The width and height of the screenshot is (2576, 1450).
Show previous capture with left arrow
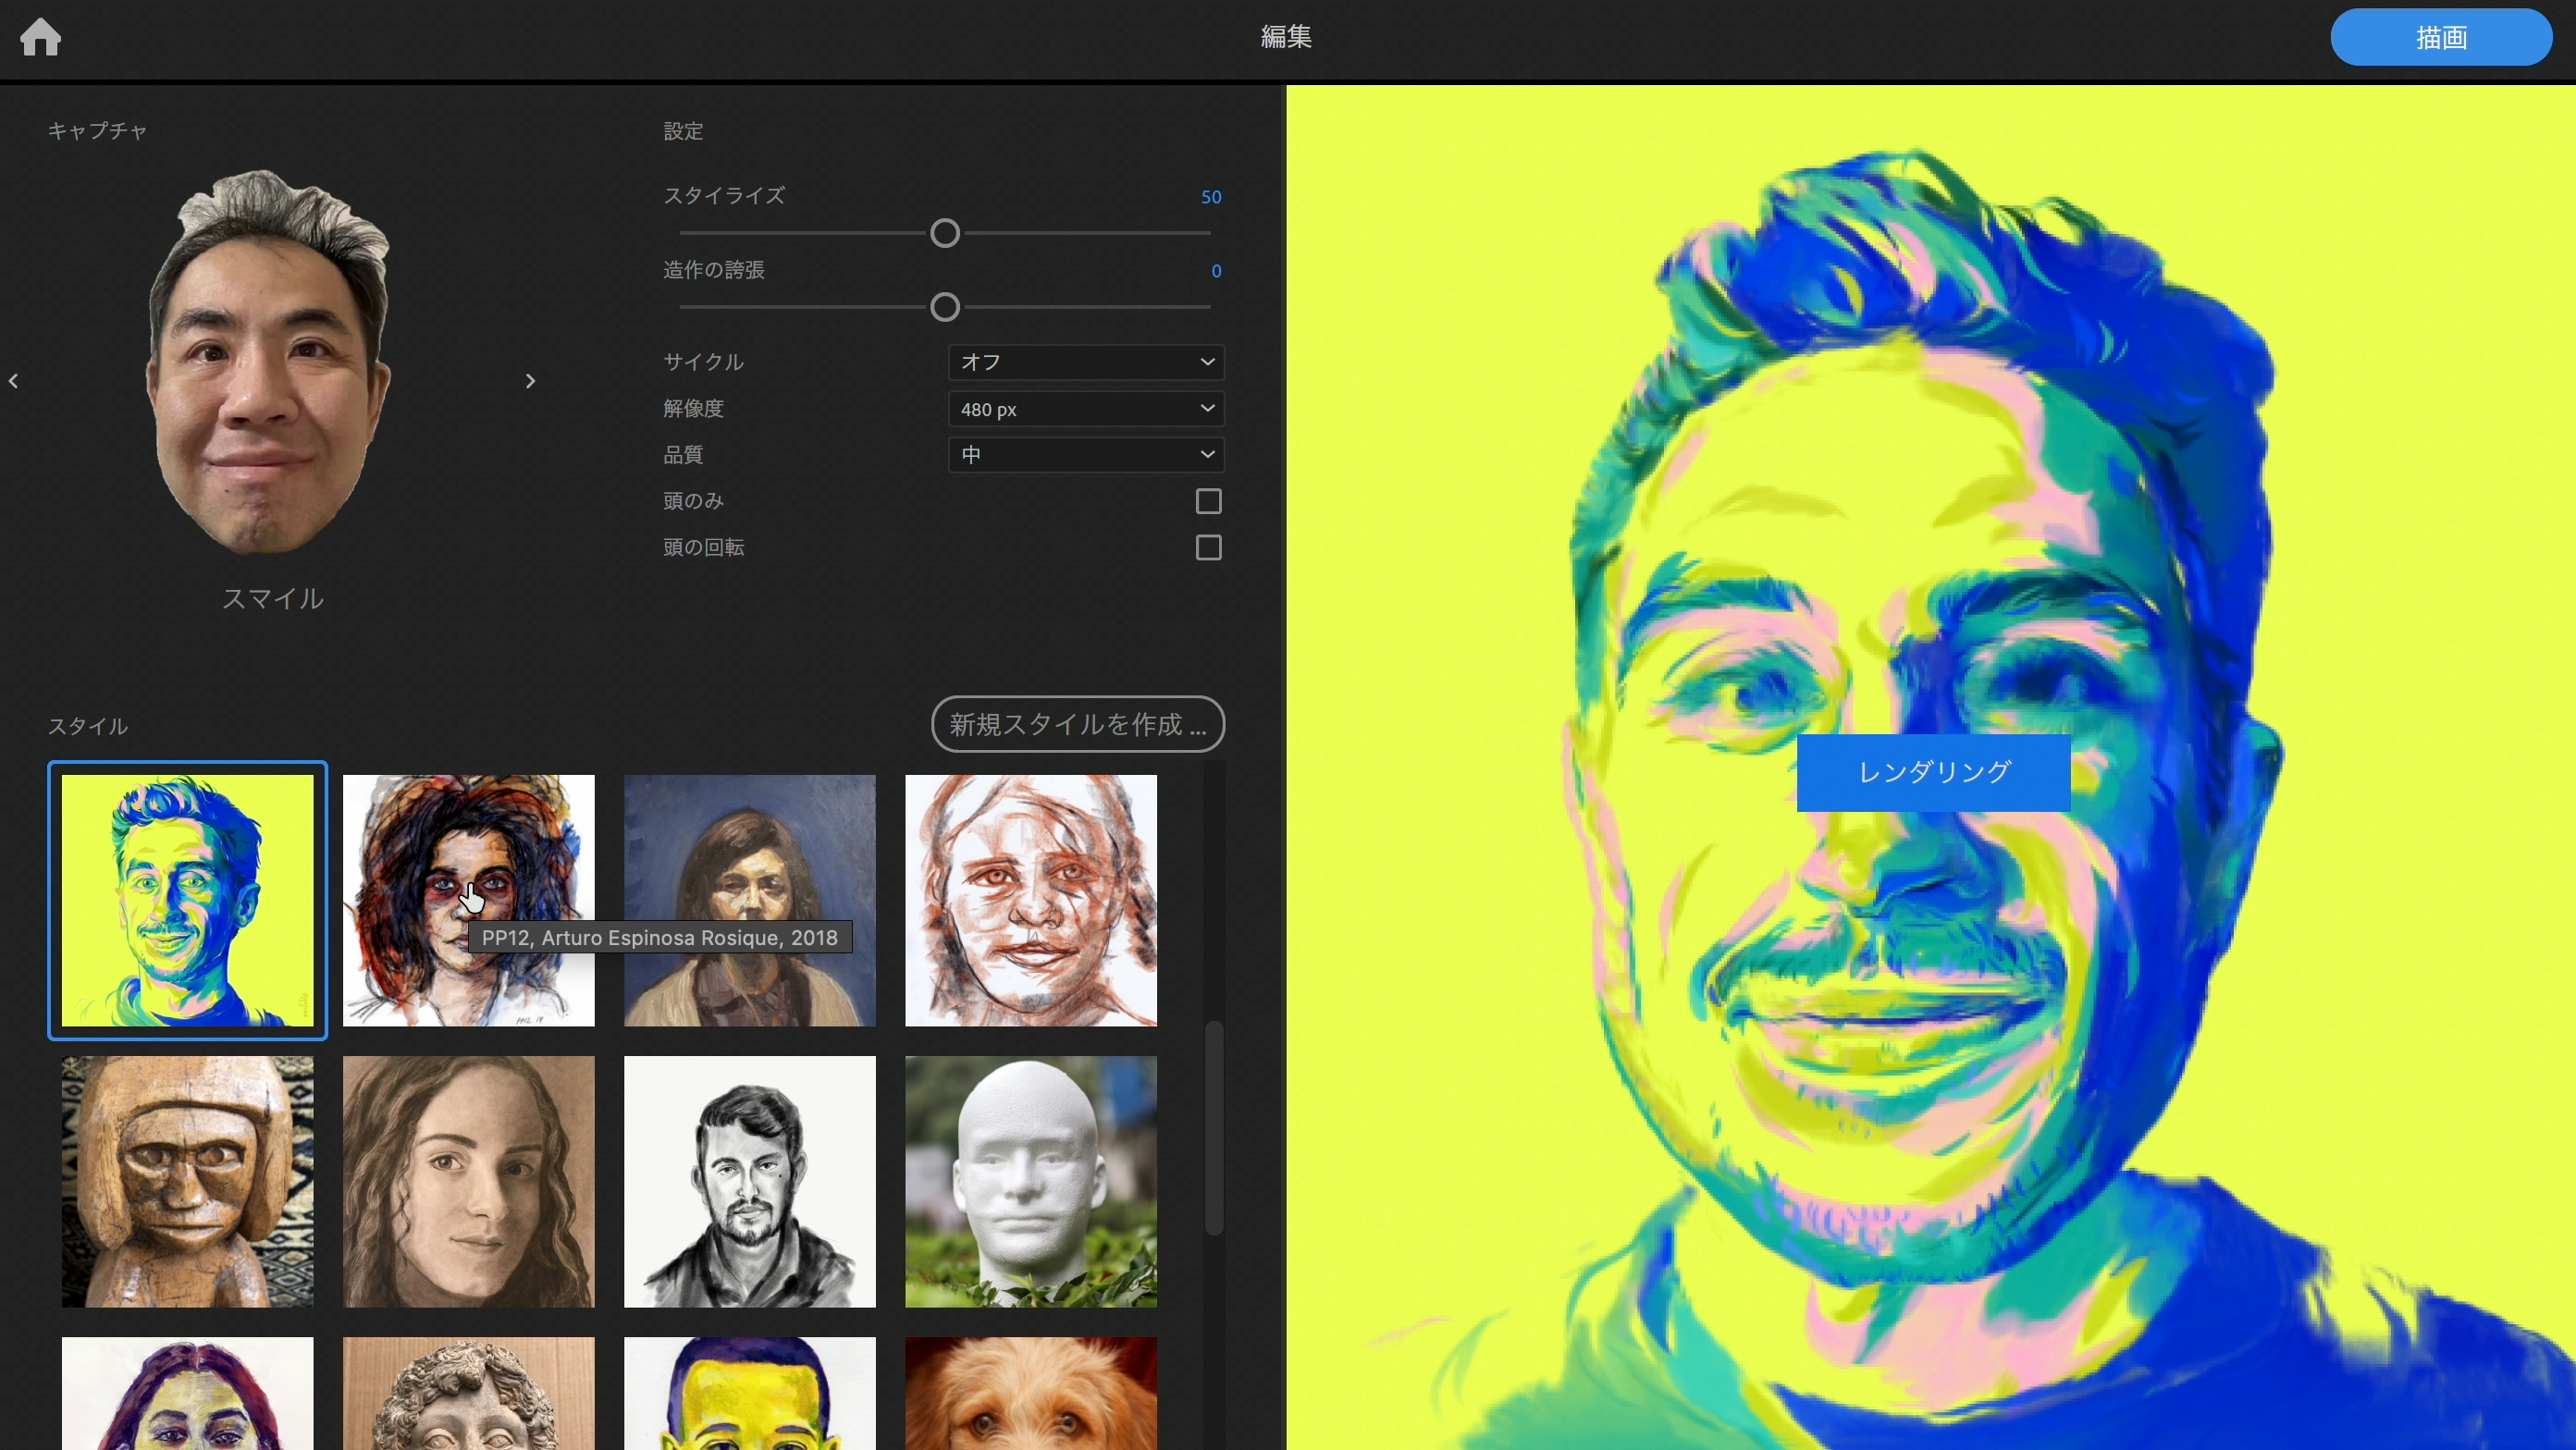coord(14,381)
